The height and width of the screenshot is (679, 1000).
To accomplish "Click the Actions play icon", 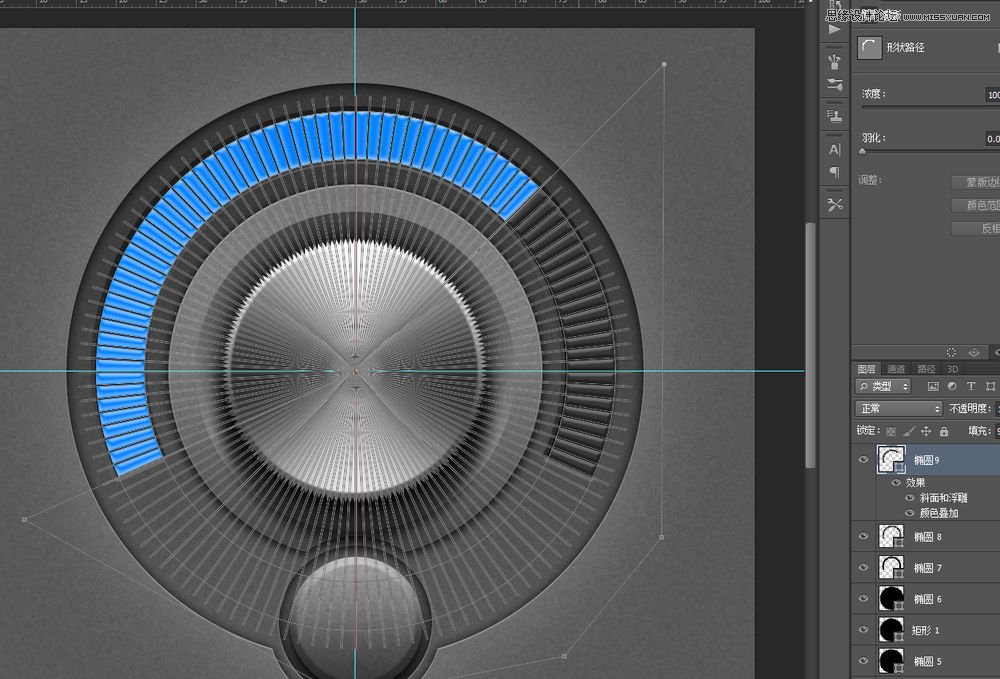I will (834, 29).
